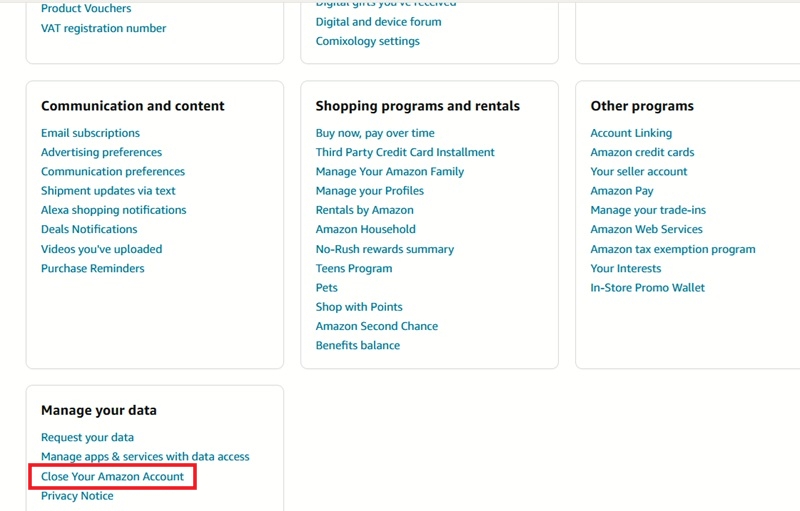Open Buy now, pay over time
This screenshot has width=800, height=511.
[x=375, y=133]
